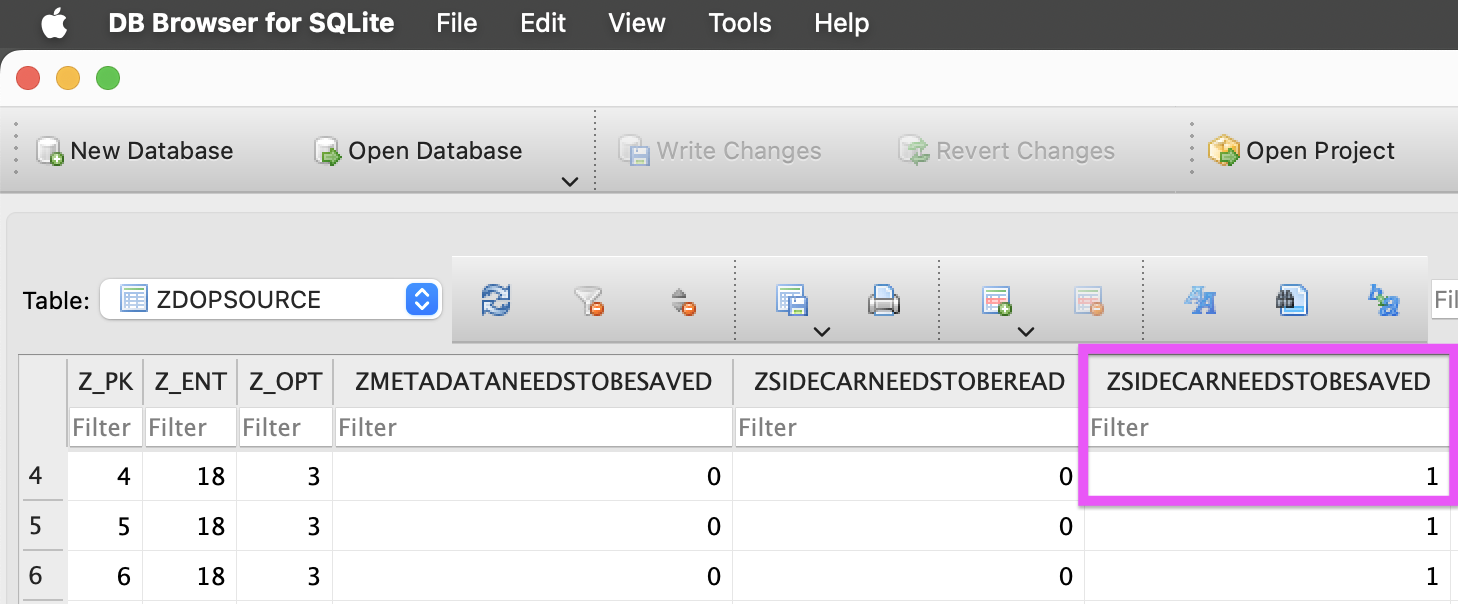Sort by the ZSIDECARNEEDSTOBEREAD column header
Screen dimensions: 1458x604
(908, 381)
